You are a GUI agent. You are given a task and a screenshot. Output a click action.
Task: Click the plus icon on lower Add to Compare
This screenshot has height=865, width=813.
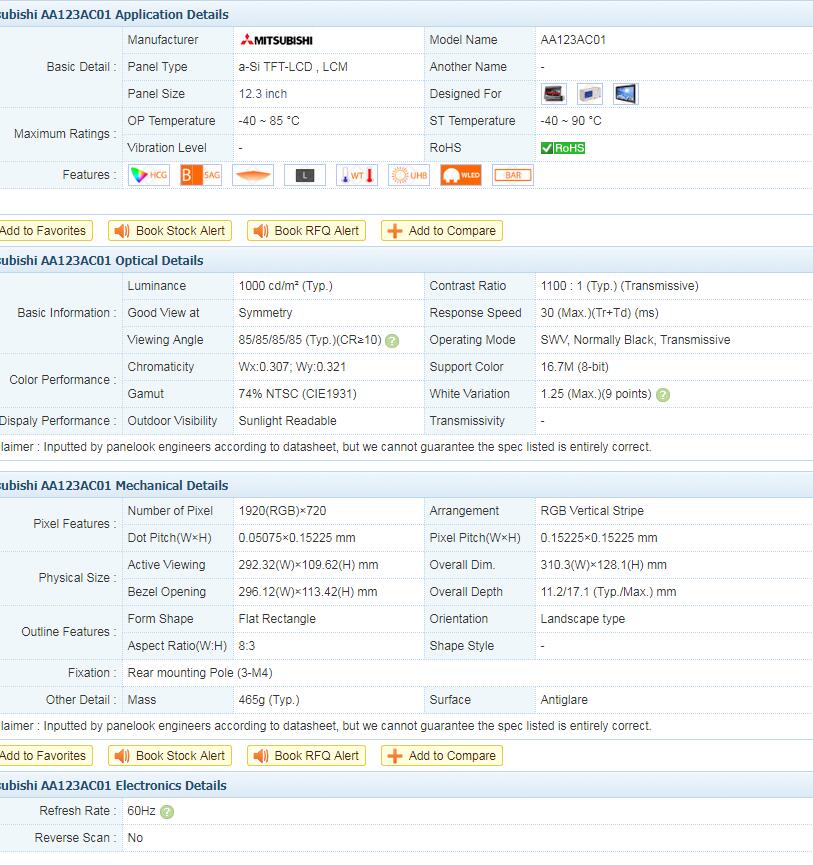pyautogui.click(x=394, y=756)
